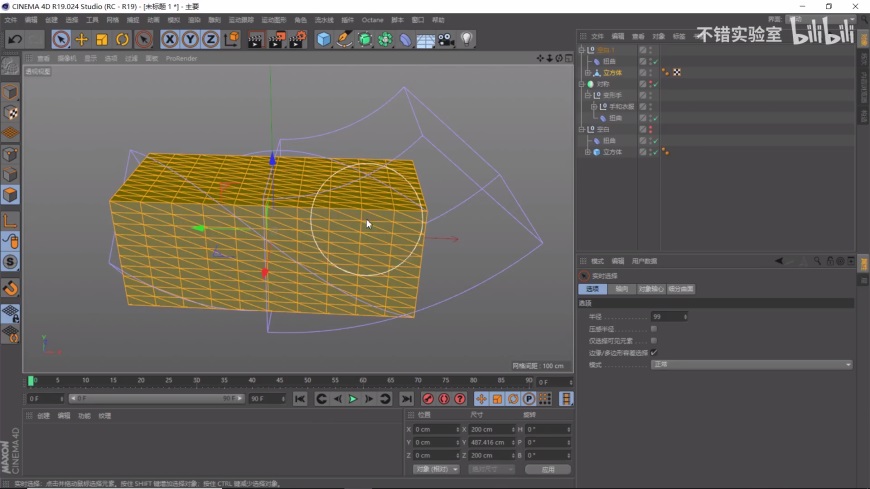Click the 半径 value input field

click(x=664, y=316)
